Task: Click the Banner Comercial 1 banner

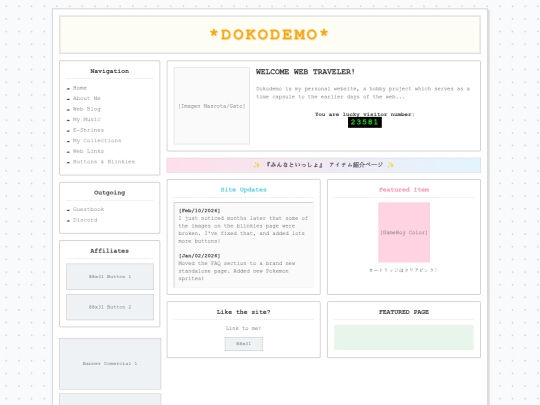Action: tap(110, 364)
